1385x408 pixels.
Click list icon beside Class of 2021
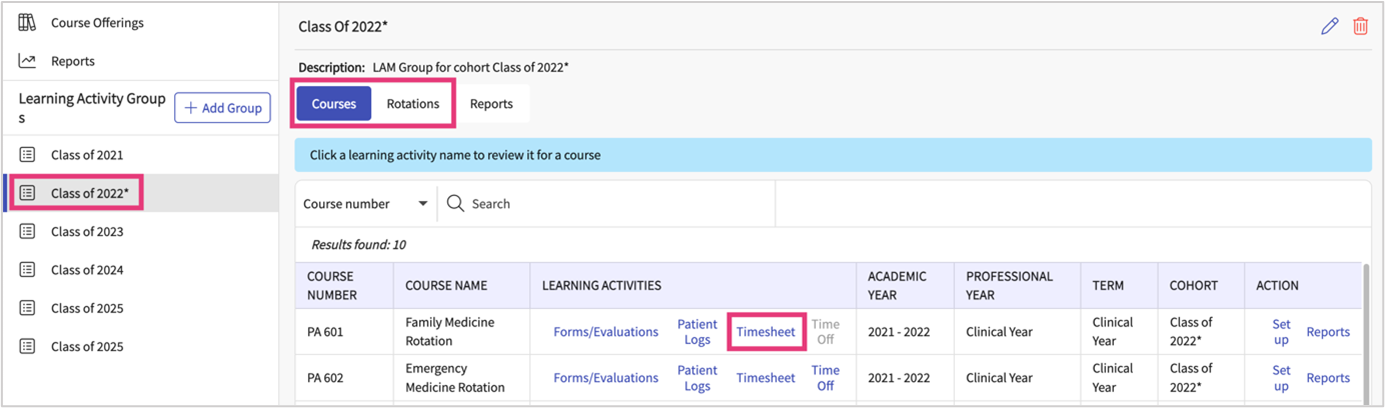[27, 155]
